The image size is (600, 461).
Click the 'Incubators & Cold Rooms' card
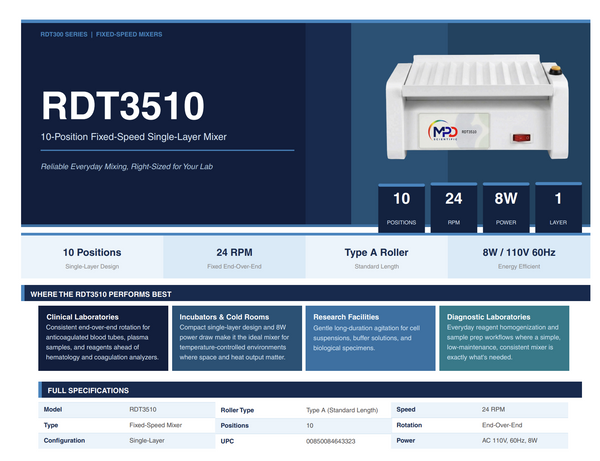(x=237, y=338)
